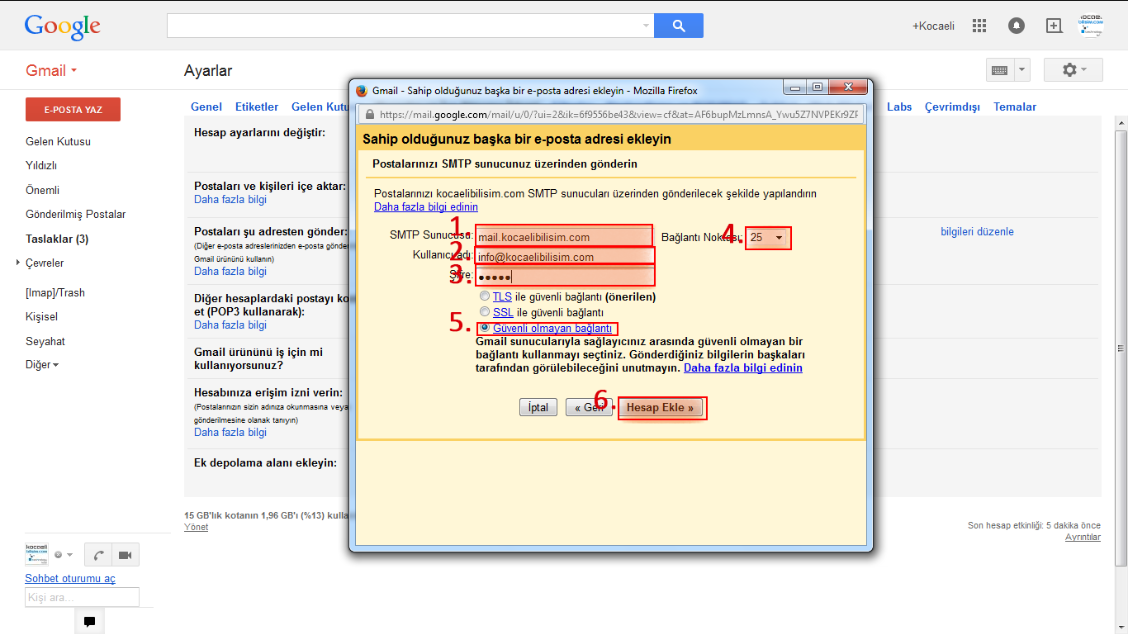Click the +Kocaeli profile link
The image size is (1128, 634).
933,26
